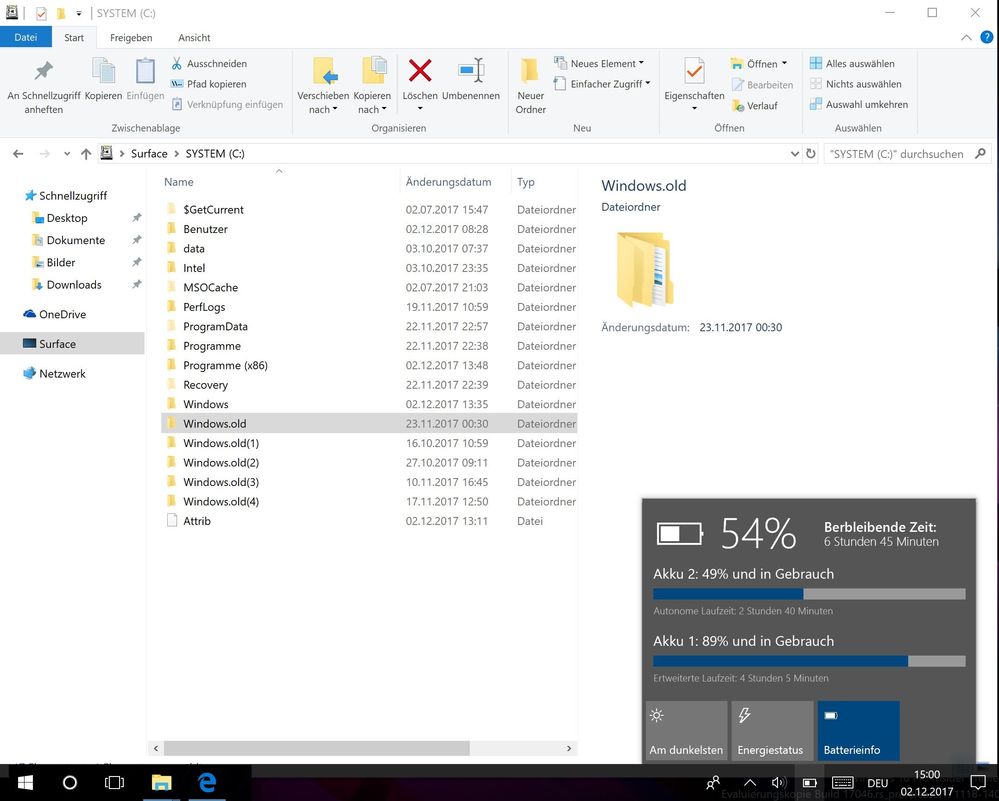Click the Akku 2 battery level bar
This screenshot has height=801, width=999.
click(x=809, y=594)
